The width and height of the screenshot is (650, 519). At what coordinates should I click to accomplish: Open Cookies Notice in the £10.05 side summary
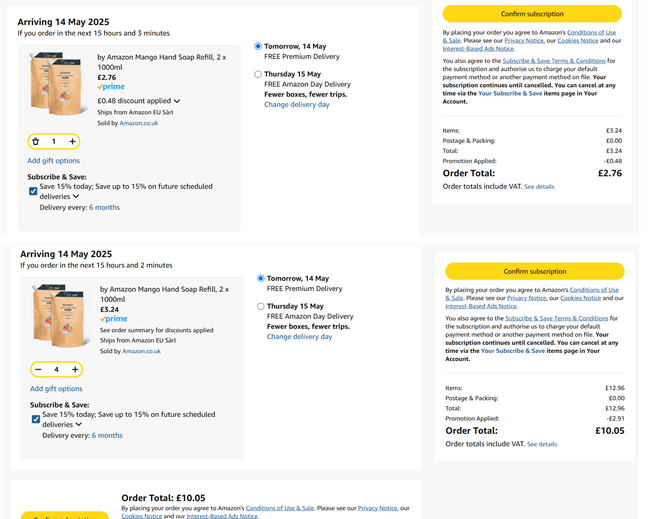coord(580,298)
